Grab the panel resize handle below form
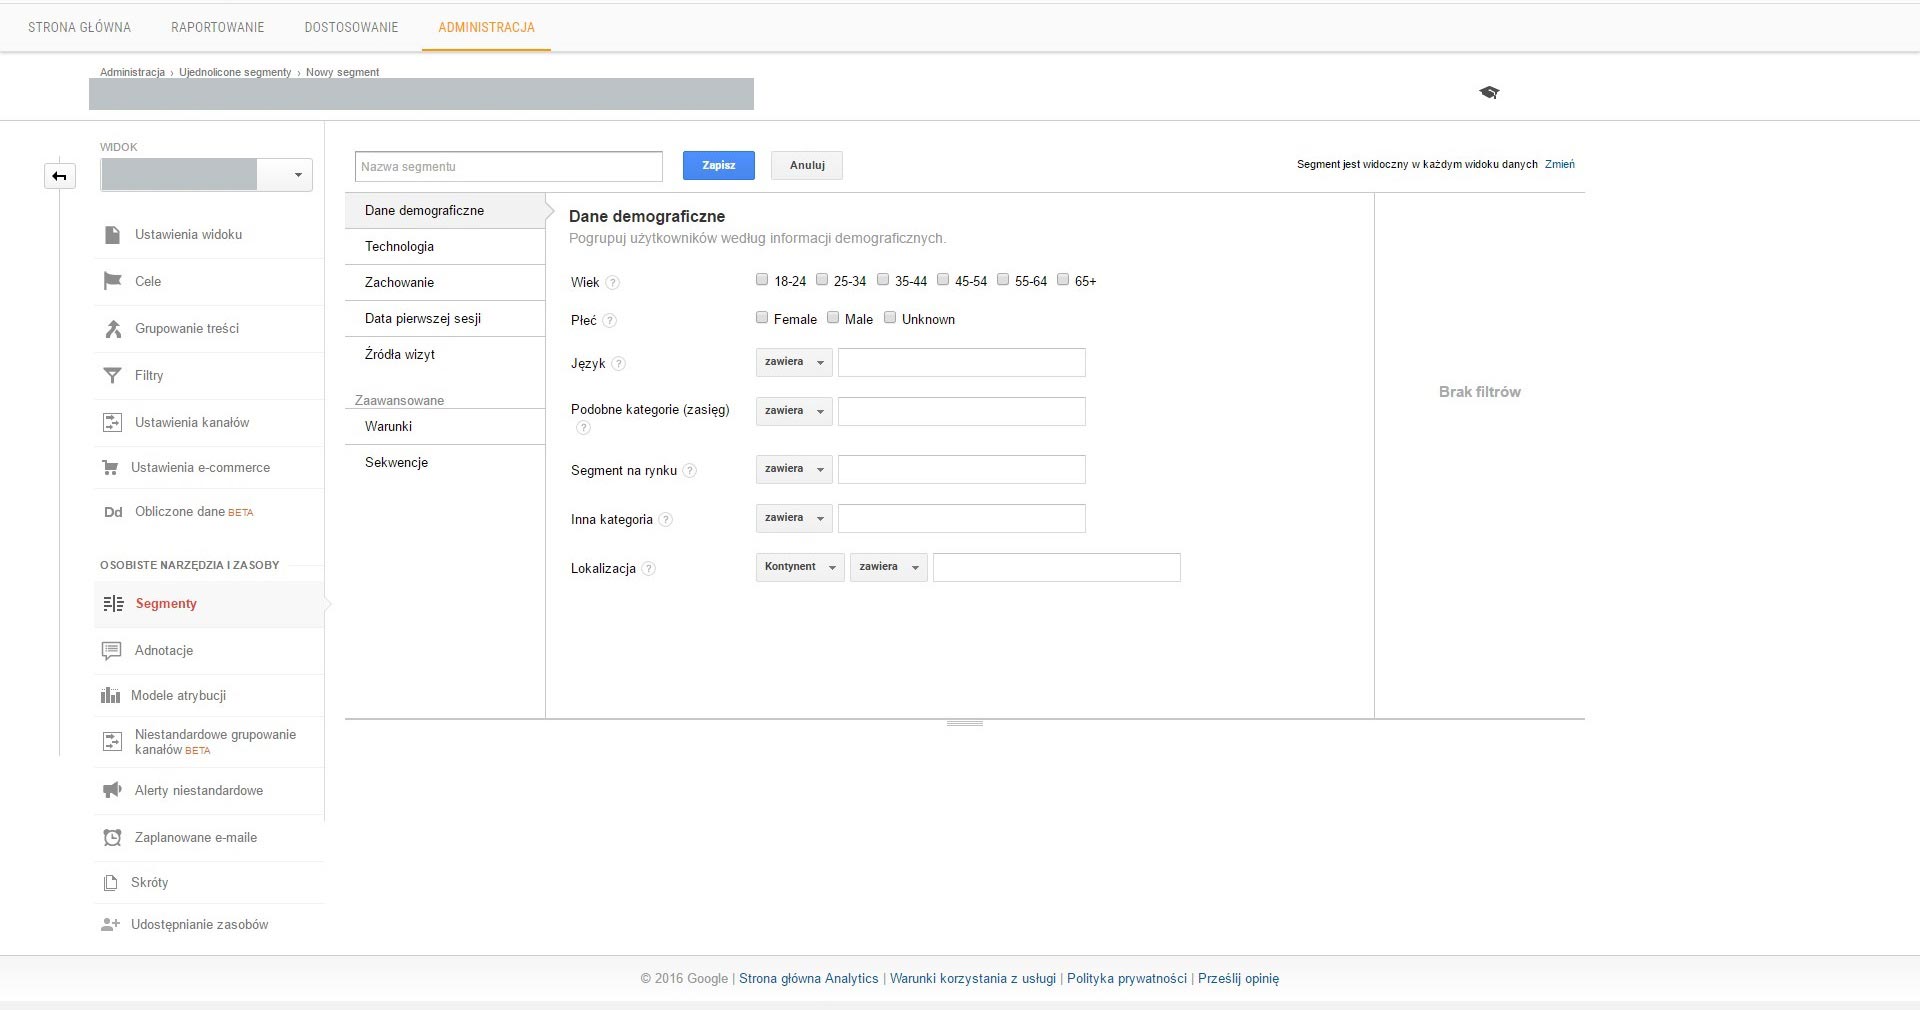This screenshot has height=1010, width=1920. pyautogui.click(x=965, y=723)
